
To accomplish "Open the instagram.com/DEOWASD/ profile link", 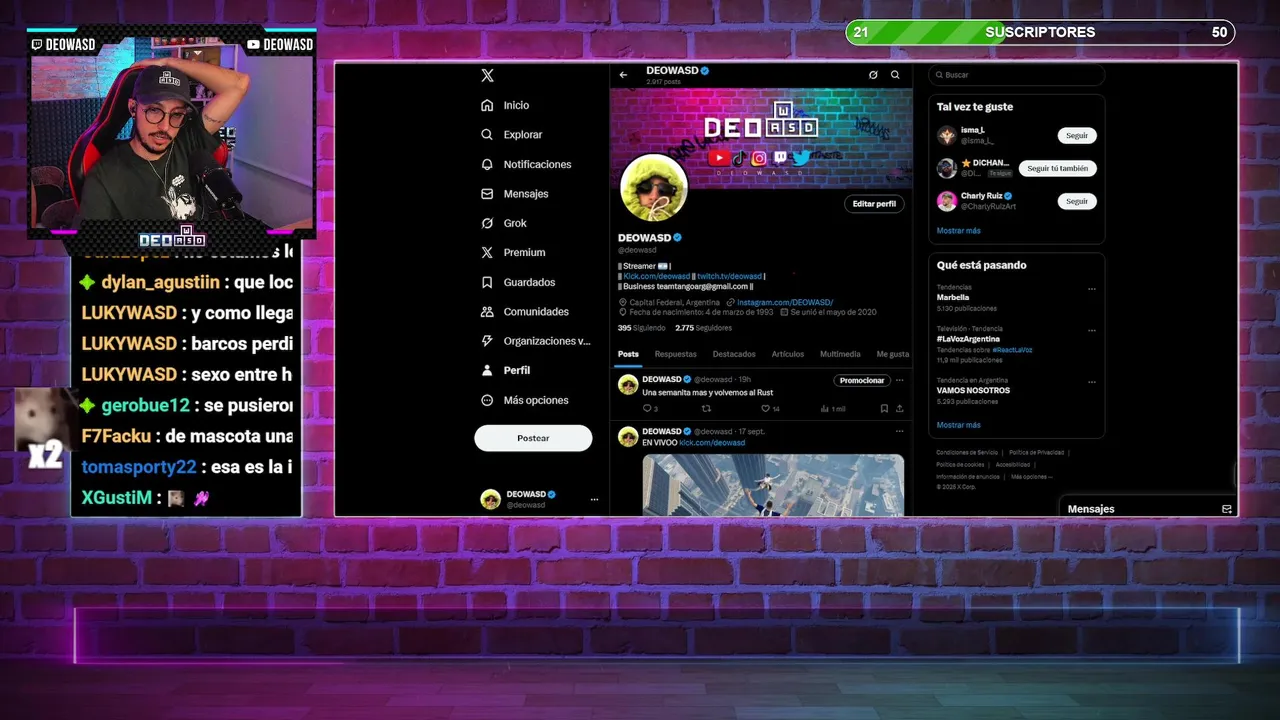I will (785, 302).
